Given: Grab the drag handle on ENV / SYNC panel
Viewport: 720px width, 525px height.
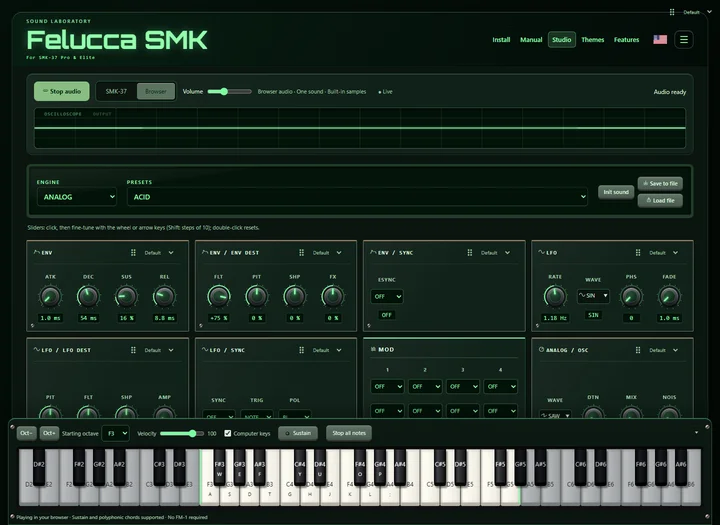Looking at the screenshot, I should [x=470, y=253].
